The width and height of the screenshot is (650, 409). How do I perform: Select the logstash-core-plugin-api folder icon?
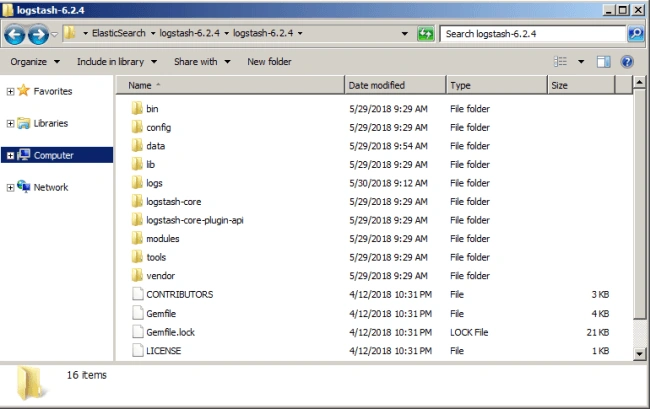point(137,220)
